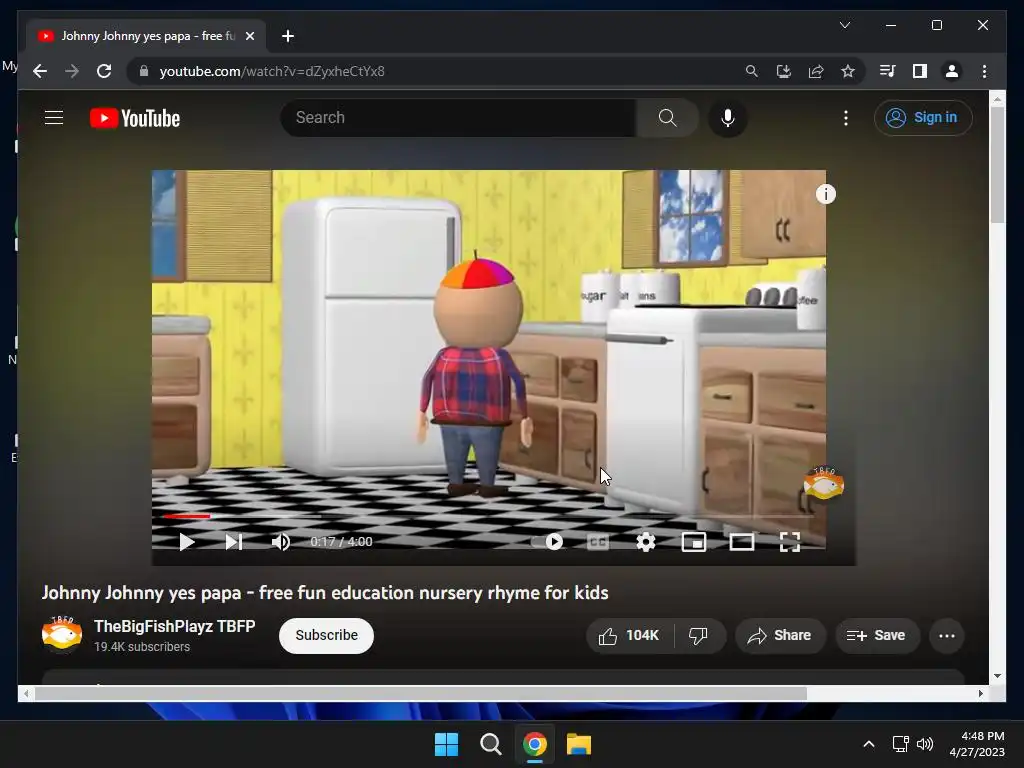
Task: Click the vertical page scrollbar
Action: [997, 165]
